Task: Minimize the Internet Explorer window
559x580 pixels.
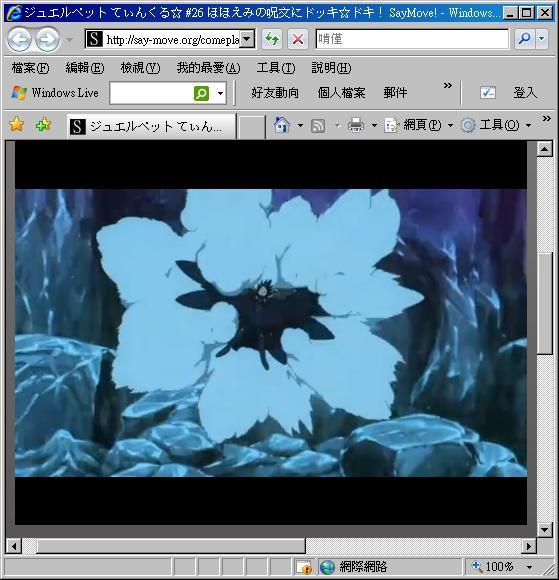Action: pyautogui.click(x=510, y=13)
